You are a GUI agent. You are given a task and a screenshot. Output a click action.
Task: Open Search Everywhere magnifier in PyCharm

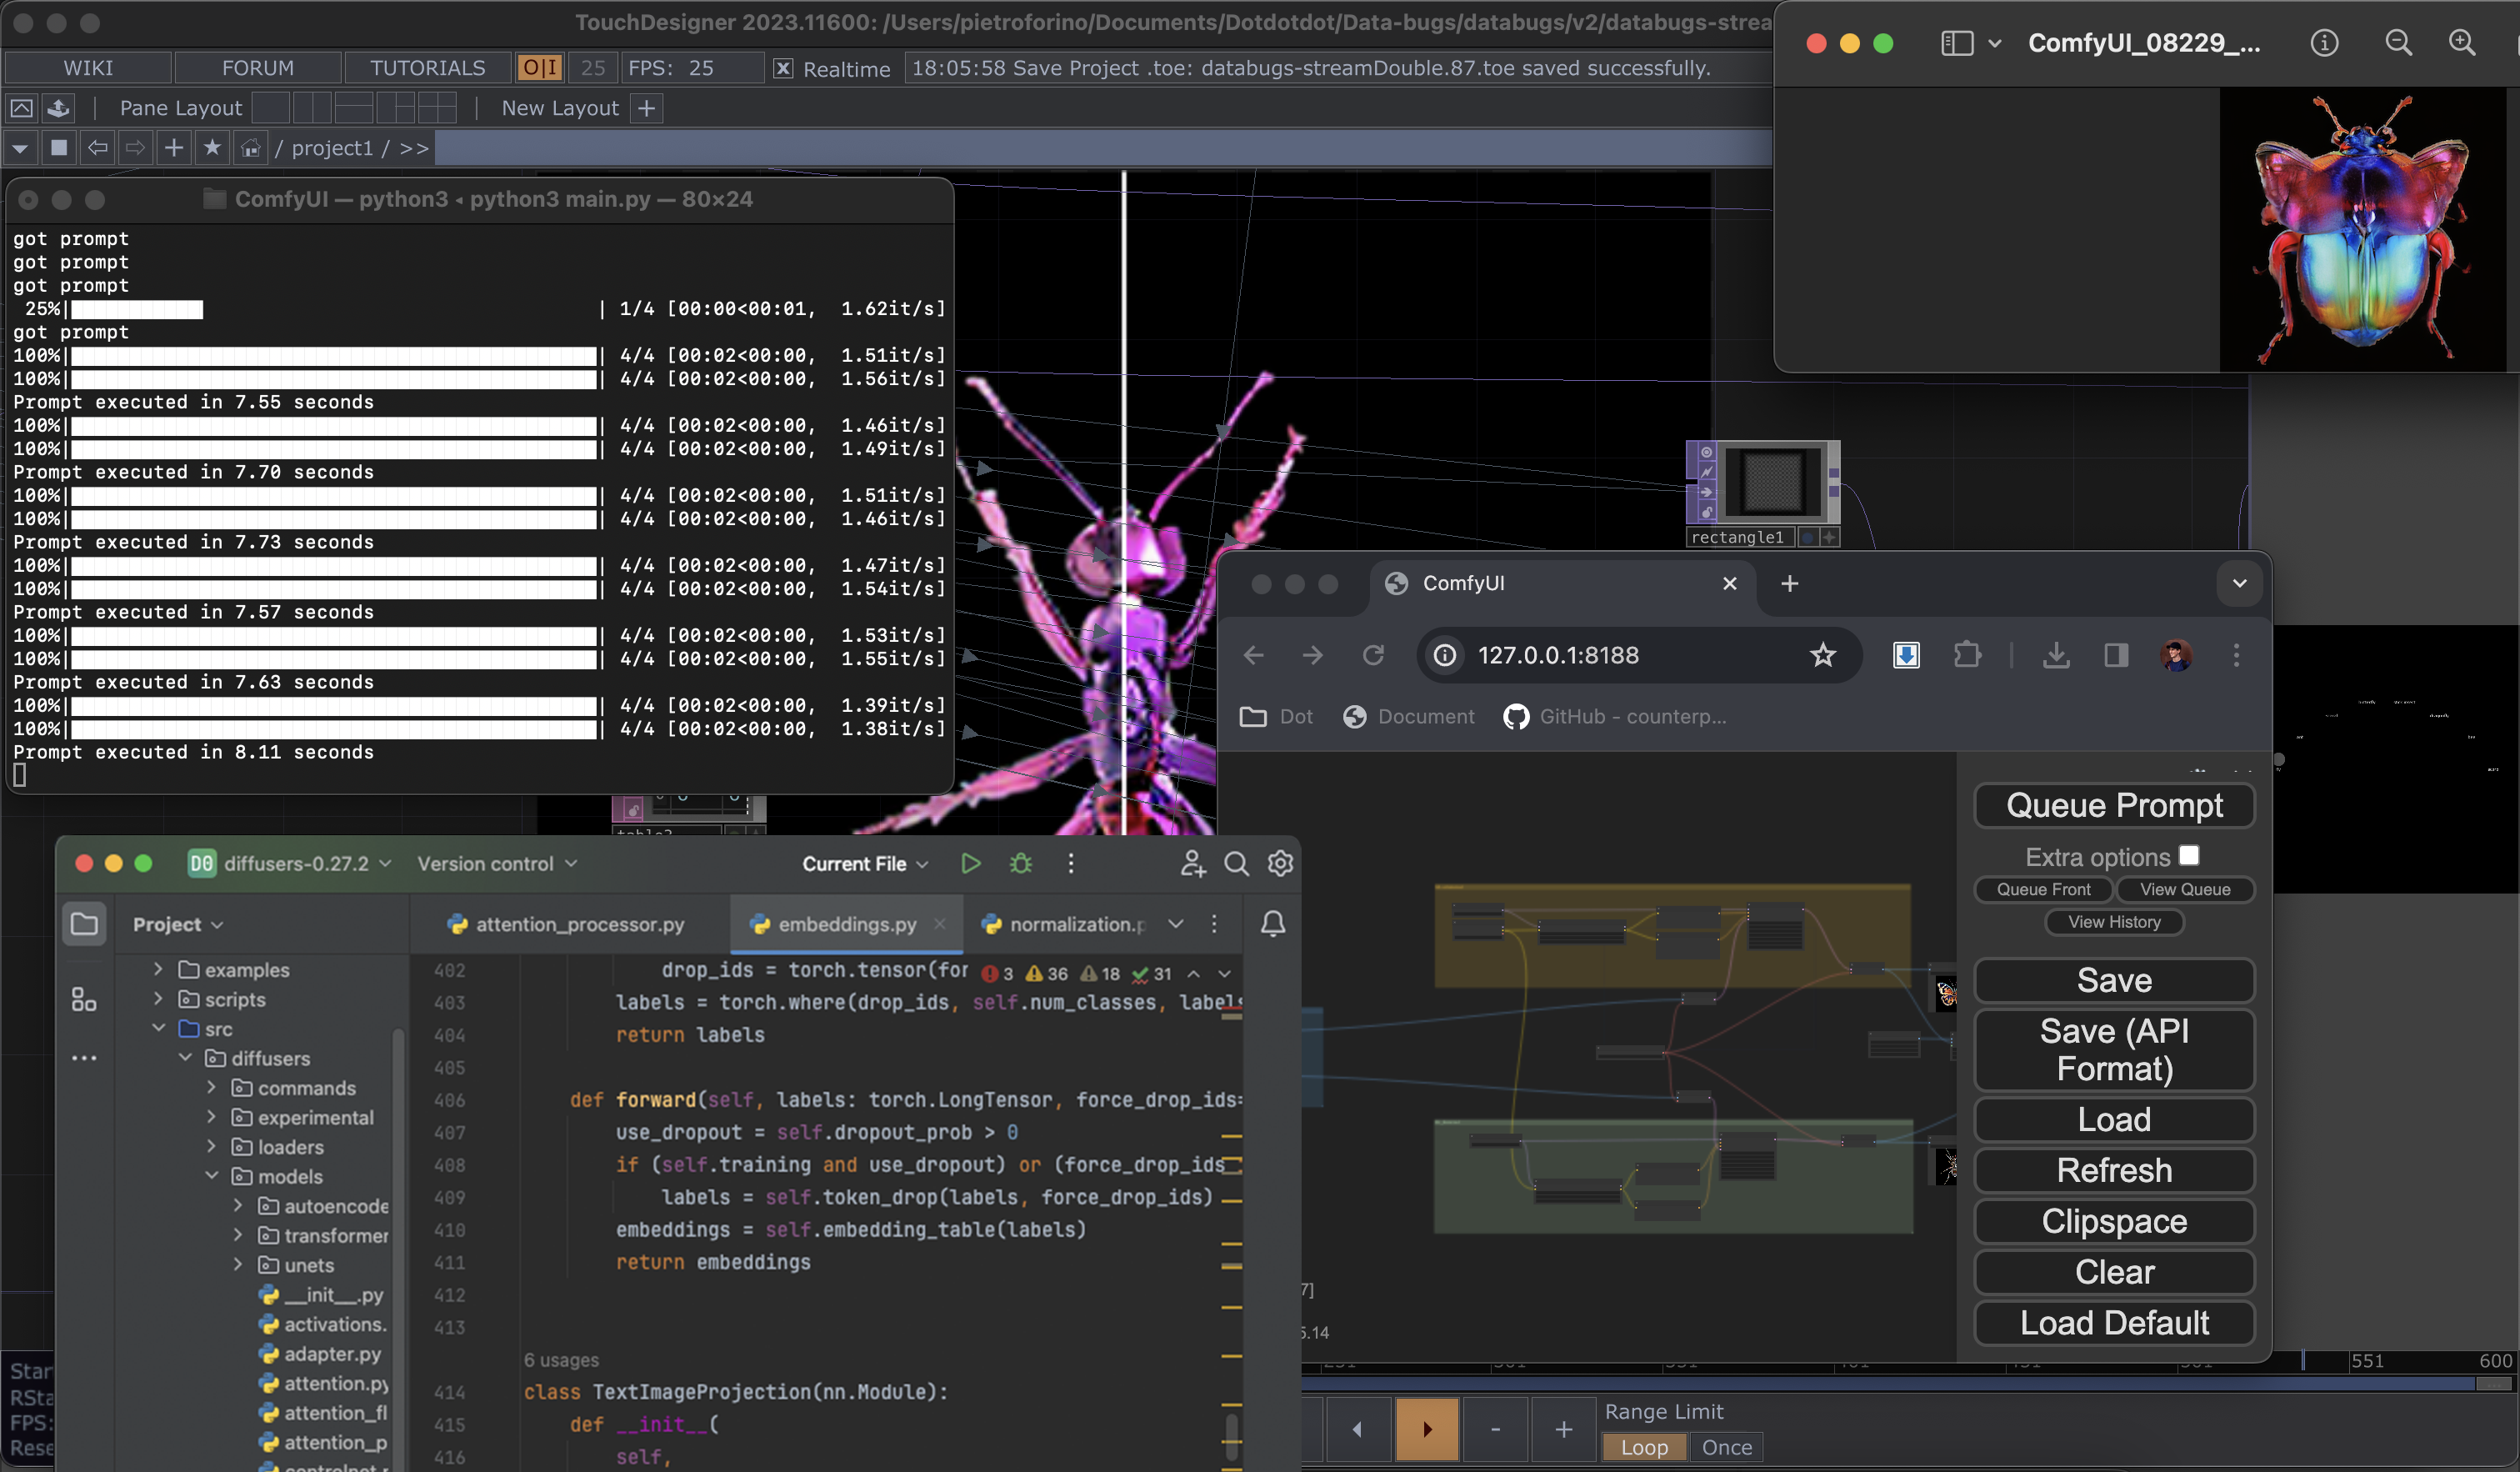[x=1236, y=863]
